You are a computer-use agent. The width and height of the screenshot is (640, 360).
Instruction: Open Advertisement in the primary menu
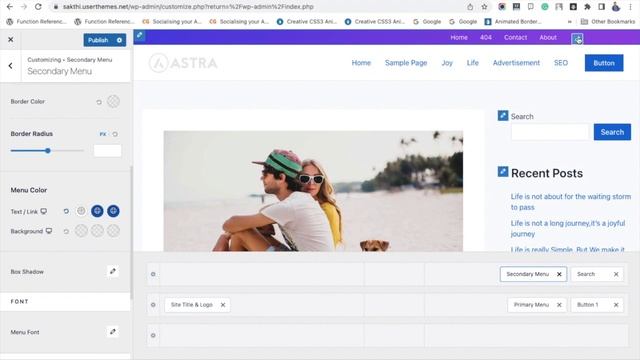[x=516, y=63]
